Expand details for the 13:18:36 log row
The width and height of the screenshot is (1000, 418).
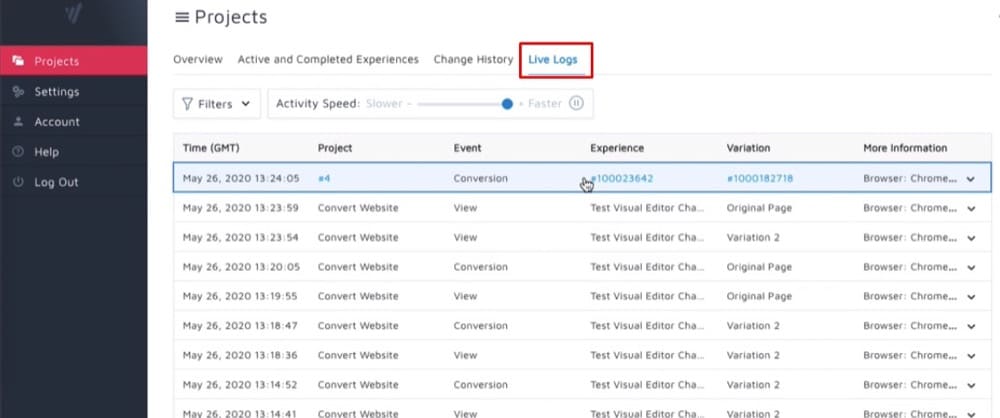pyautogui.click(x=971, y=355)
